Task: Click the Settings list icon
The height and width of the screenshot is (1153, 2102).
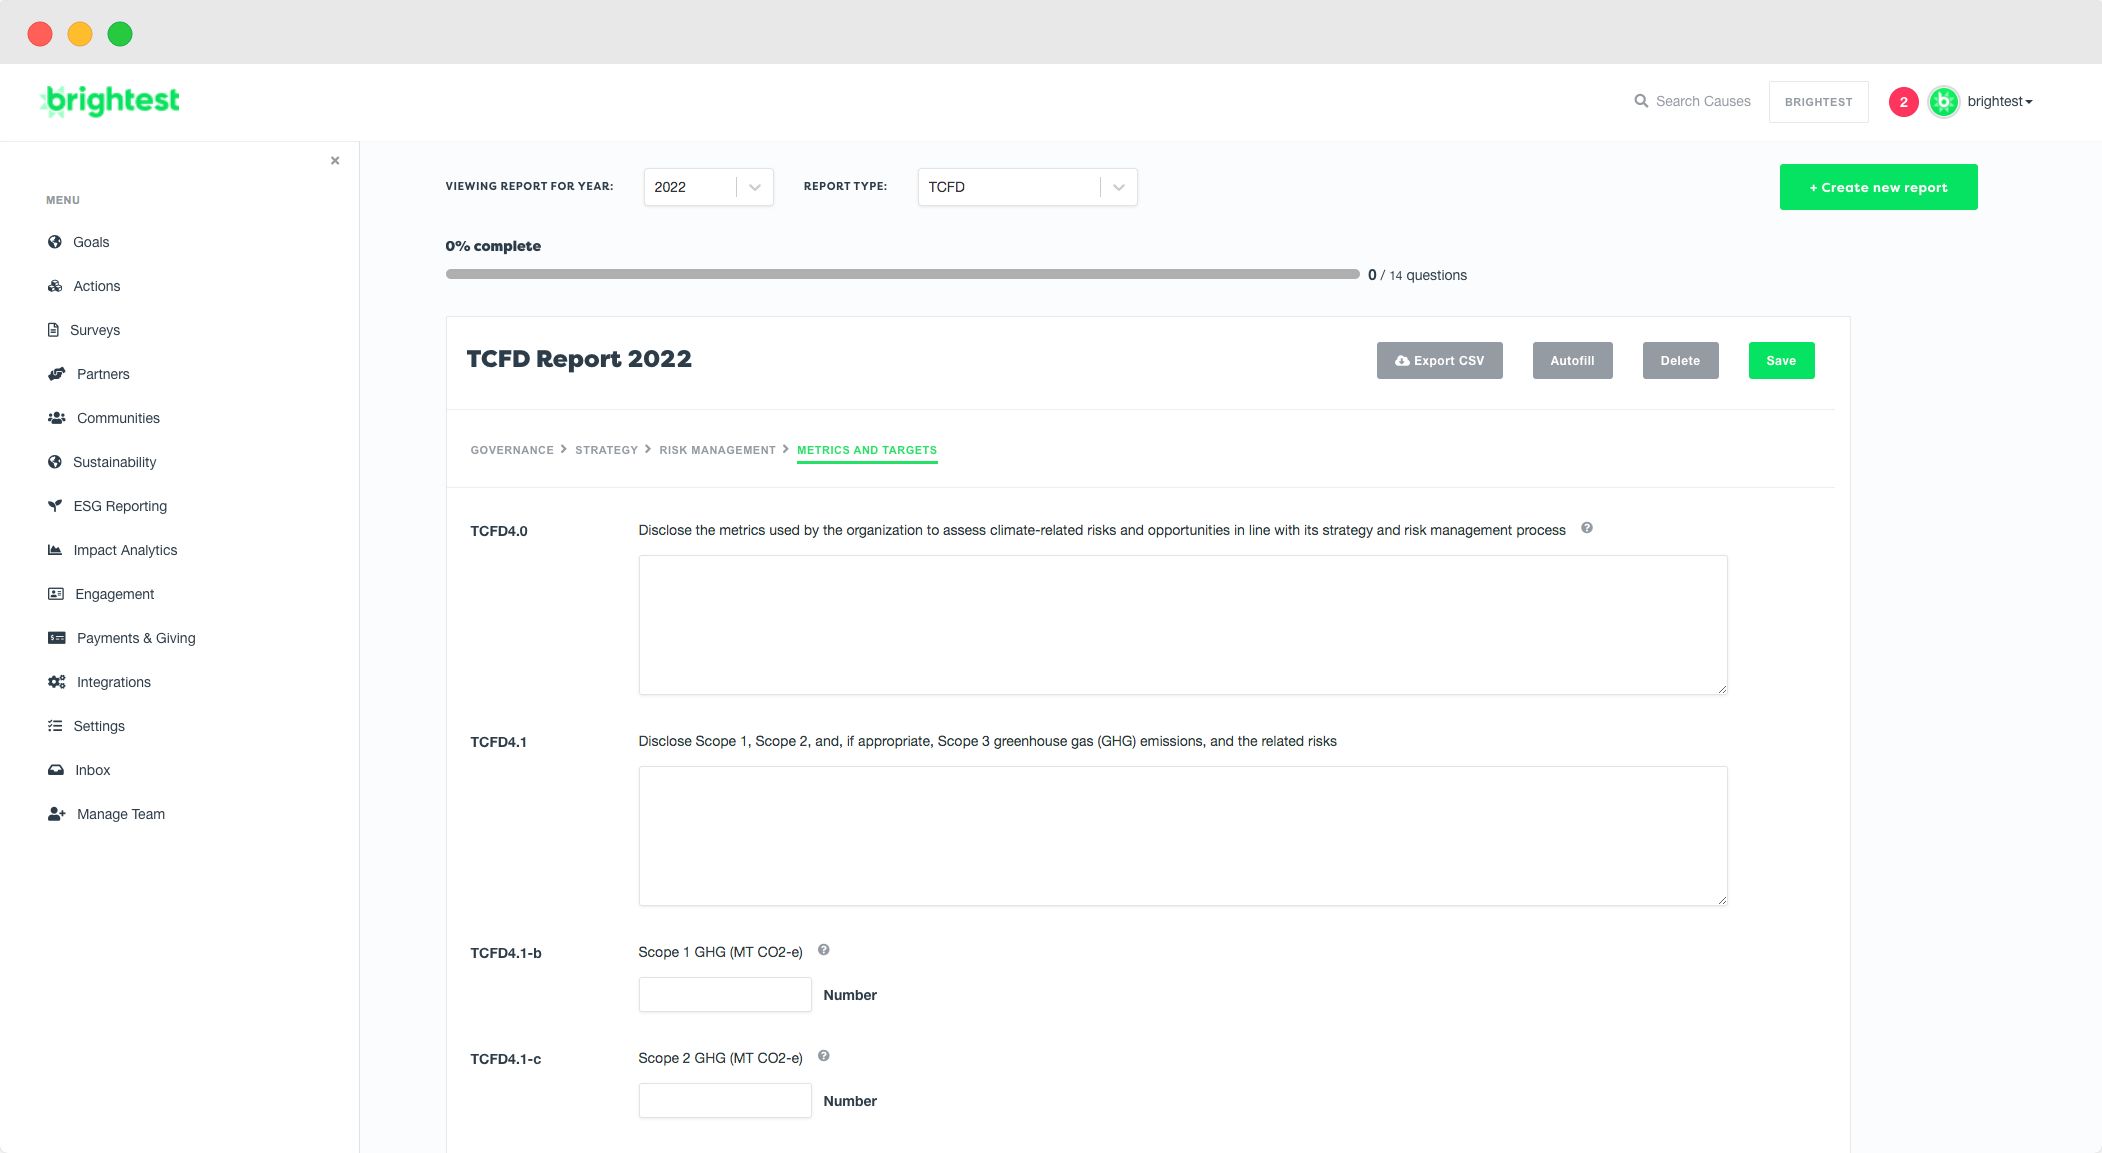Action: tap(55, 726)
